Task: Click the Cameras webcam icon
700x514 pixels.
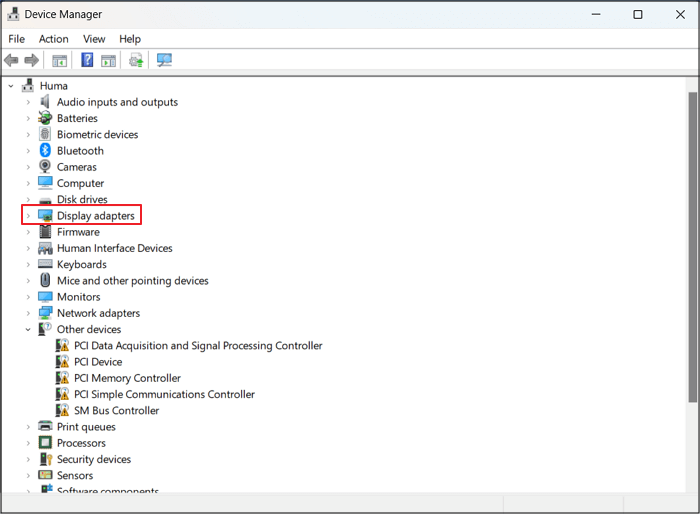Action: (45, 167)
